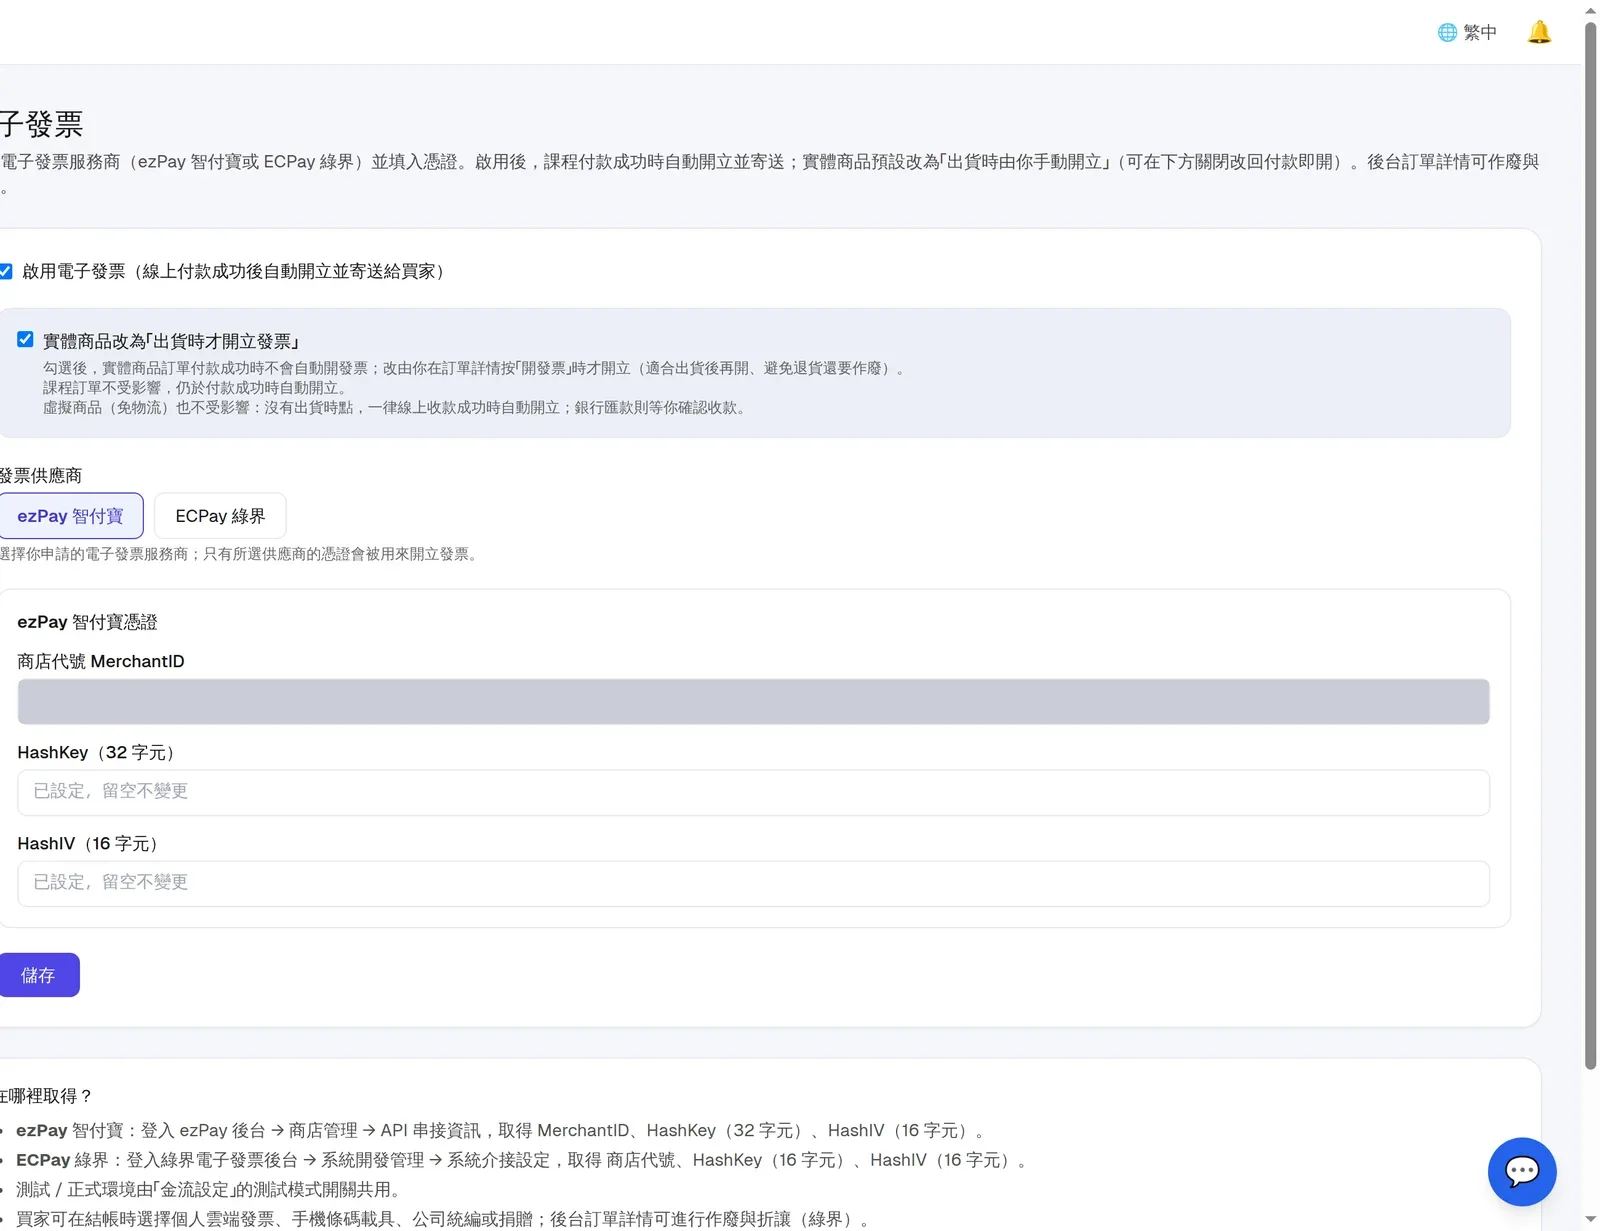Image resolution: width=1600 pixels, height=1231 pixels.
Task: Toggle 實體商品改為出貨時才開立發票 checkbox
Action: [25, 340]
